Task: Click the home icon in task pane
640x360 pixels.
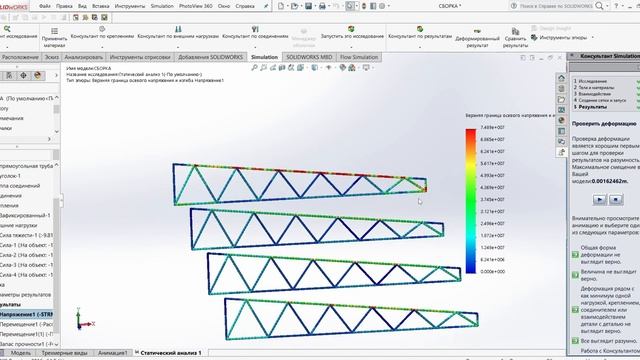Action: (562, 78)
